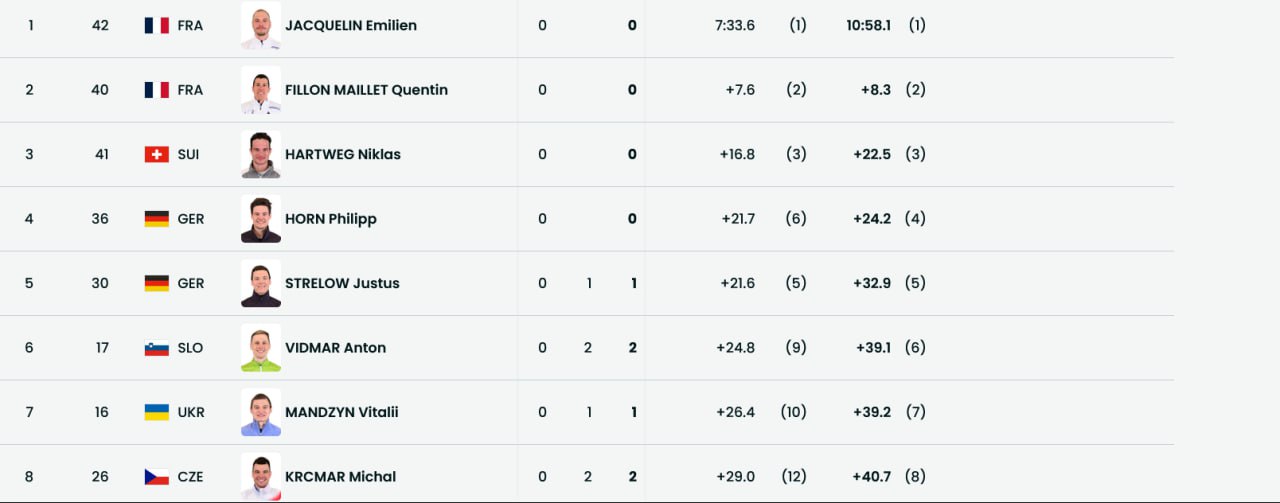Click the German flag beside Horn
Image resolution: width=1280 pixels, height=503 pixels.
tap(157, 219)
